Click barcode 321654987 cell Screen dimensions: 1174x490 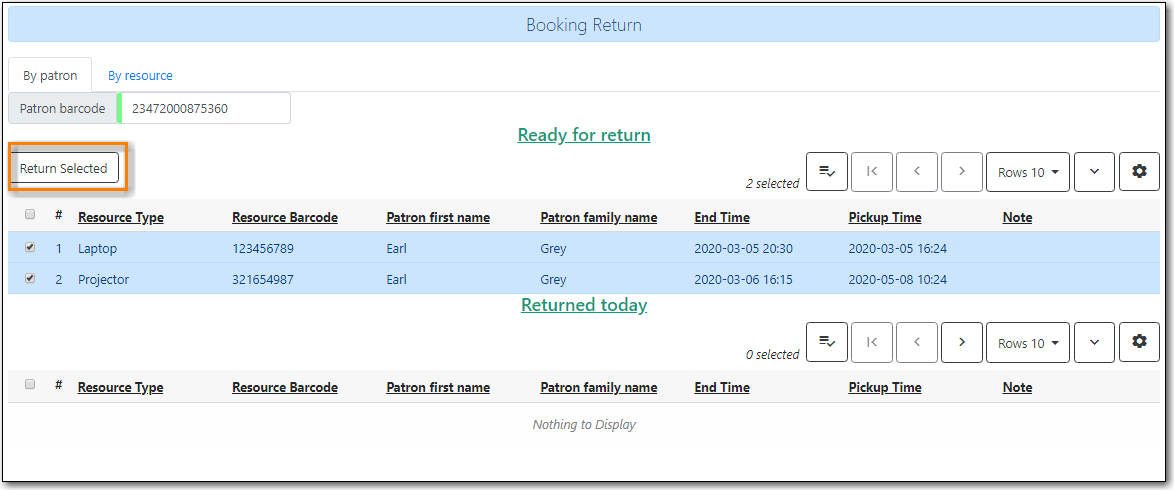coord(263,279)
